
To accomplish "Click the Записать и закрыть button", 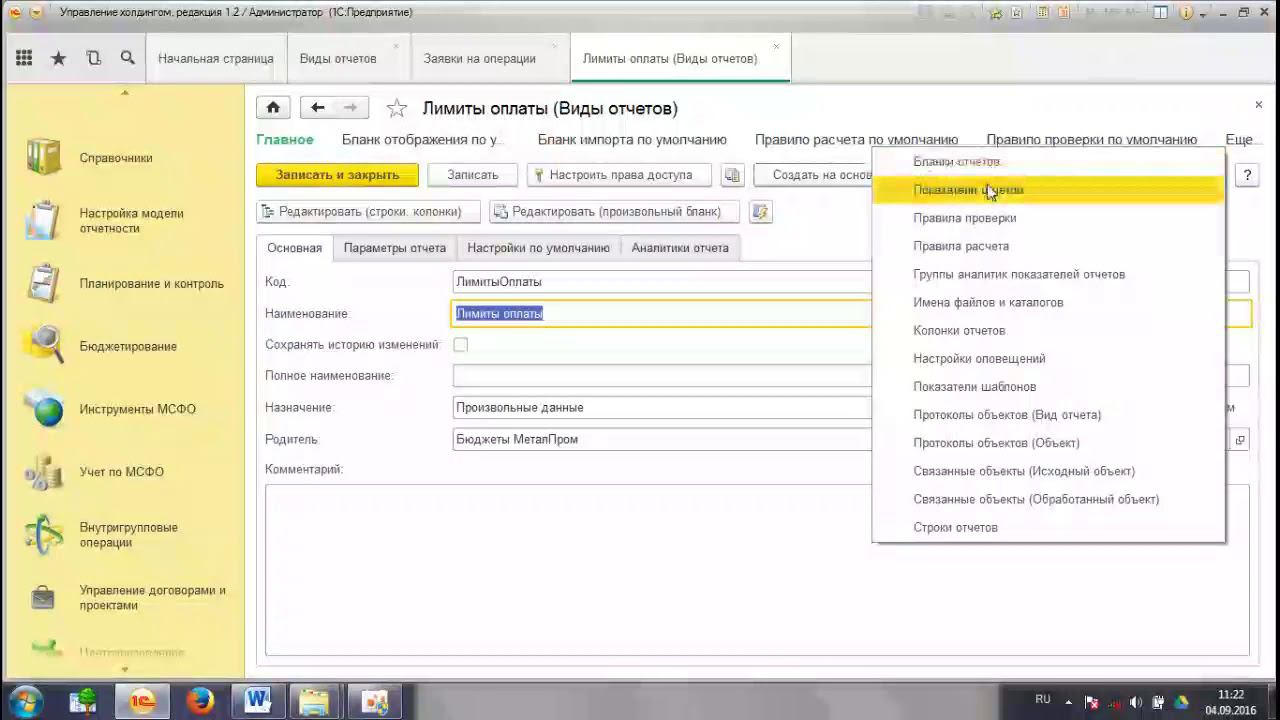I will pyautogui.click(x=337, y=175).
